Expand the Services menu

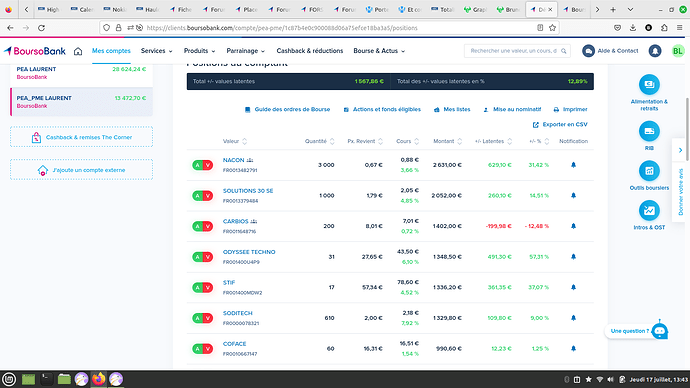pos(157,51)
